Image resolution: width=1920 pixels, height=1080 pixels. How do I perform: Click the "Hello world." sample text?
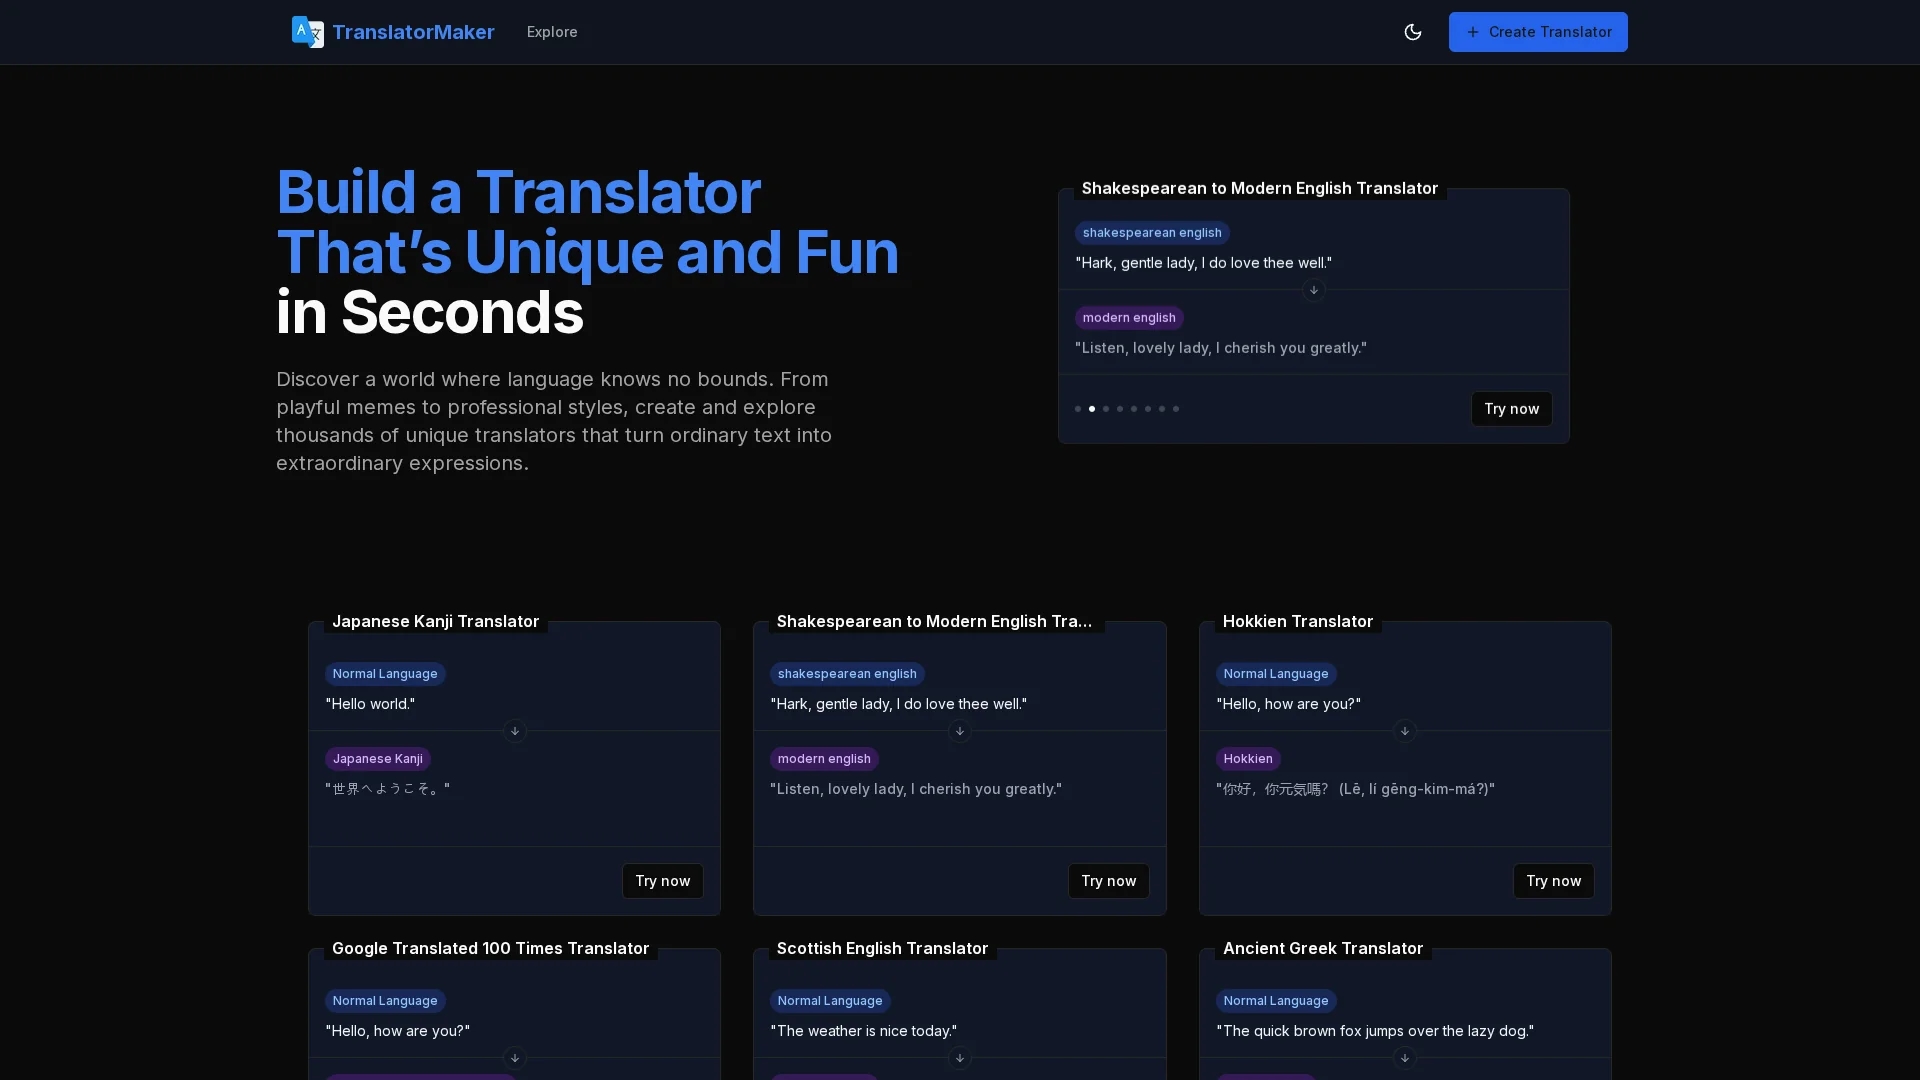coord(370,704)
